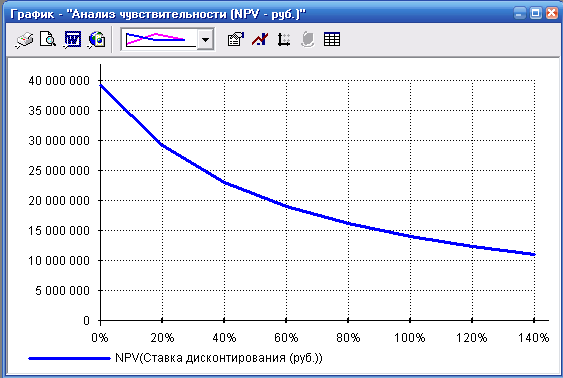Click legend text NPV(Ставка дисконтирования (руб.))

tap(219, 358)
